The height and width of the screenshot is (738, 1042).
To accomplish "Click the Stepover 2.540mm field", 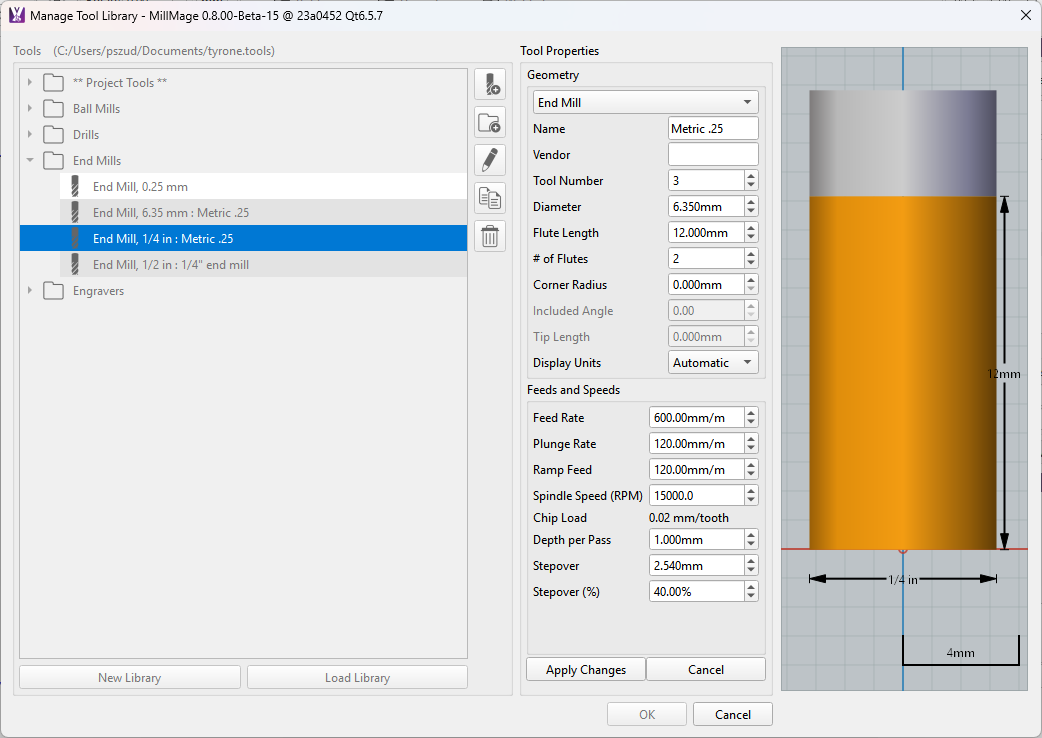I will (696, 565).
